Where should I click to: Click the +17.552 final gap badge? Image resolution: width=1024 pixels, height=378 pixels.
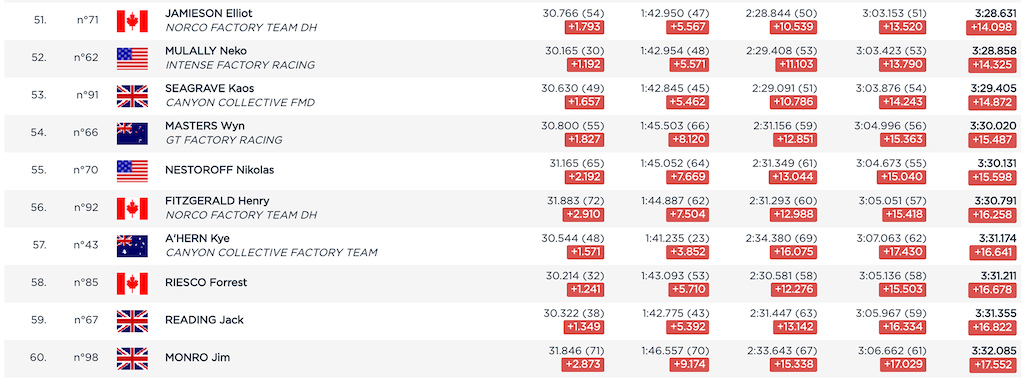[992, 366]
